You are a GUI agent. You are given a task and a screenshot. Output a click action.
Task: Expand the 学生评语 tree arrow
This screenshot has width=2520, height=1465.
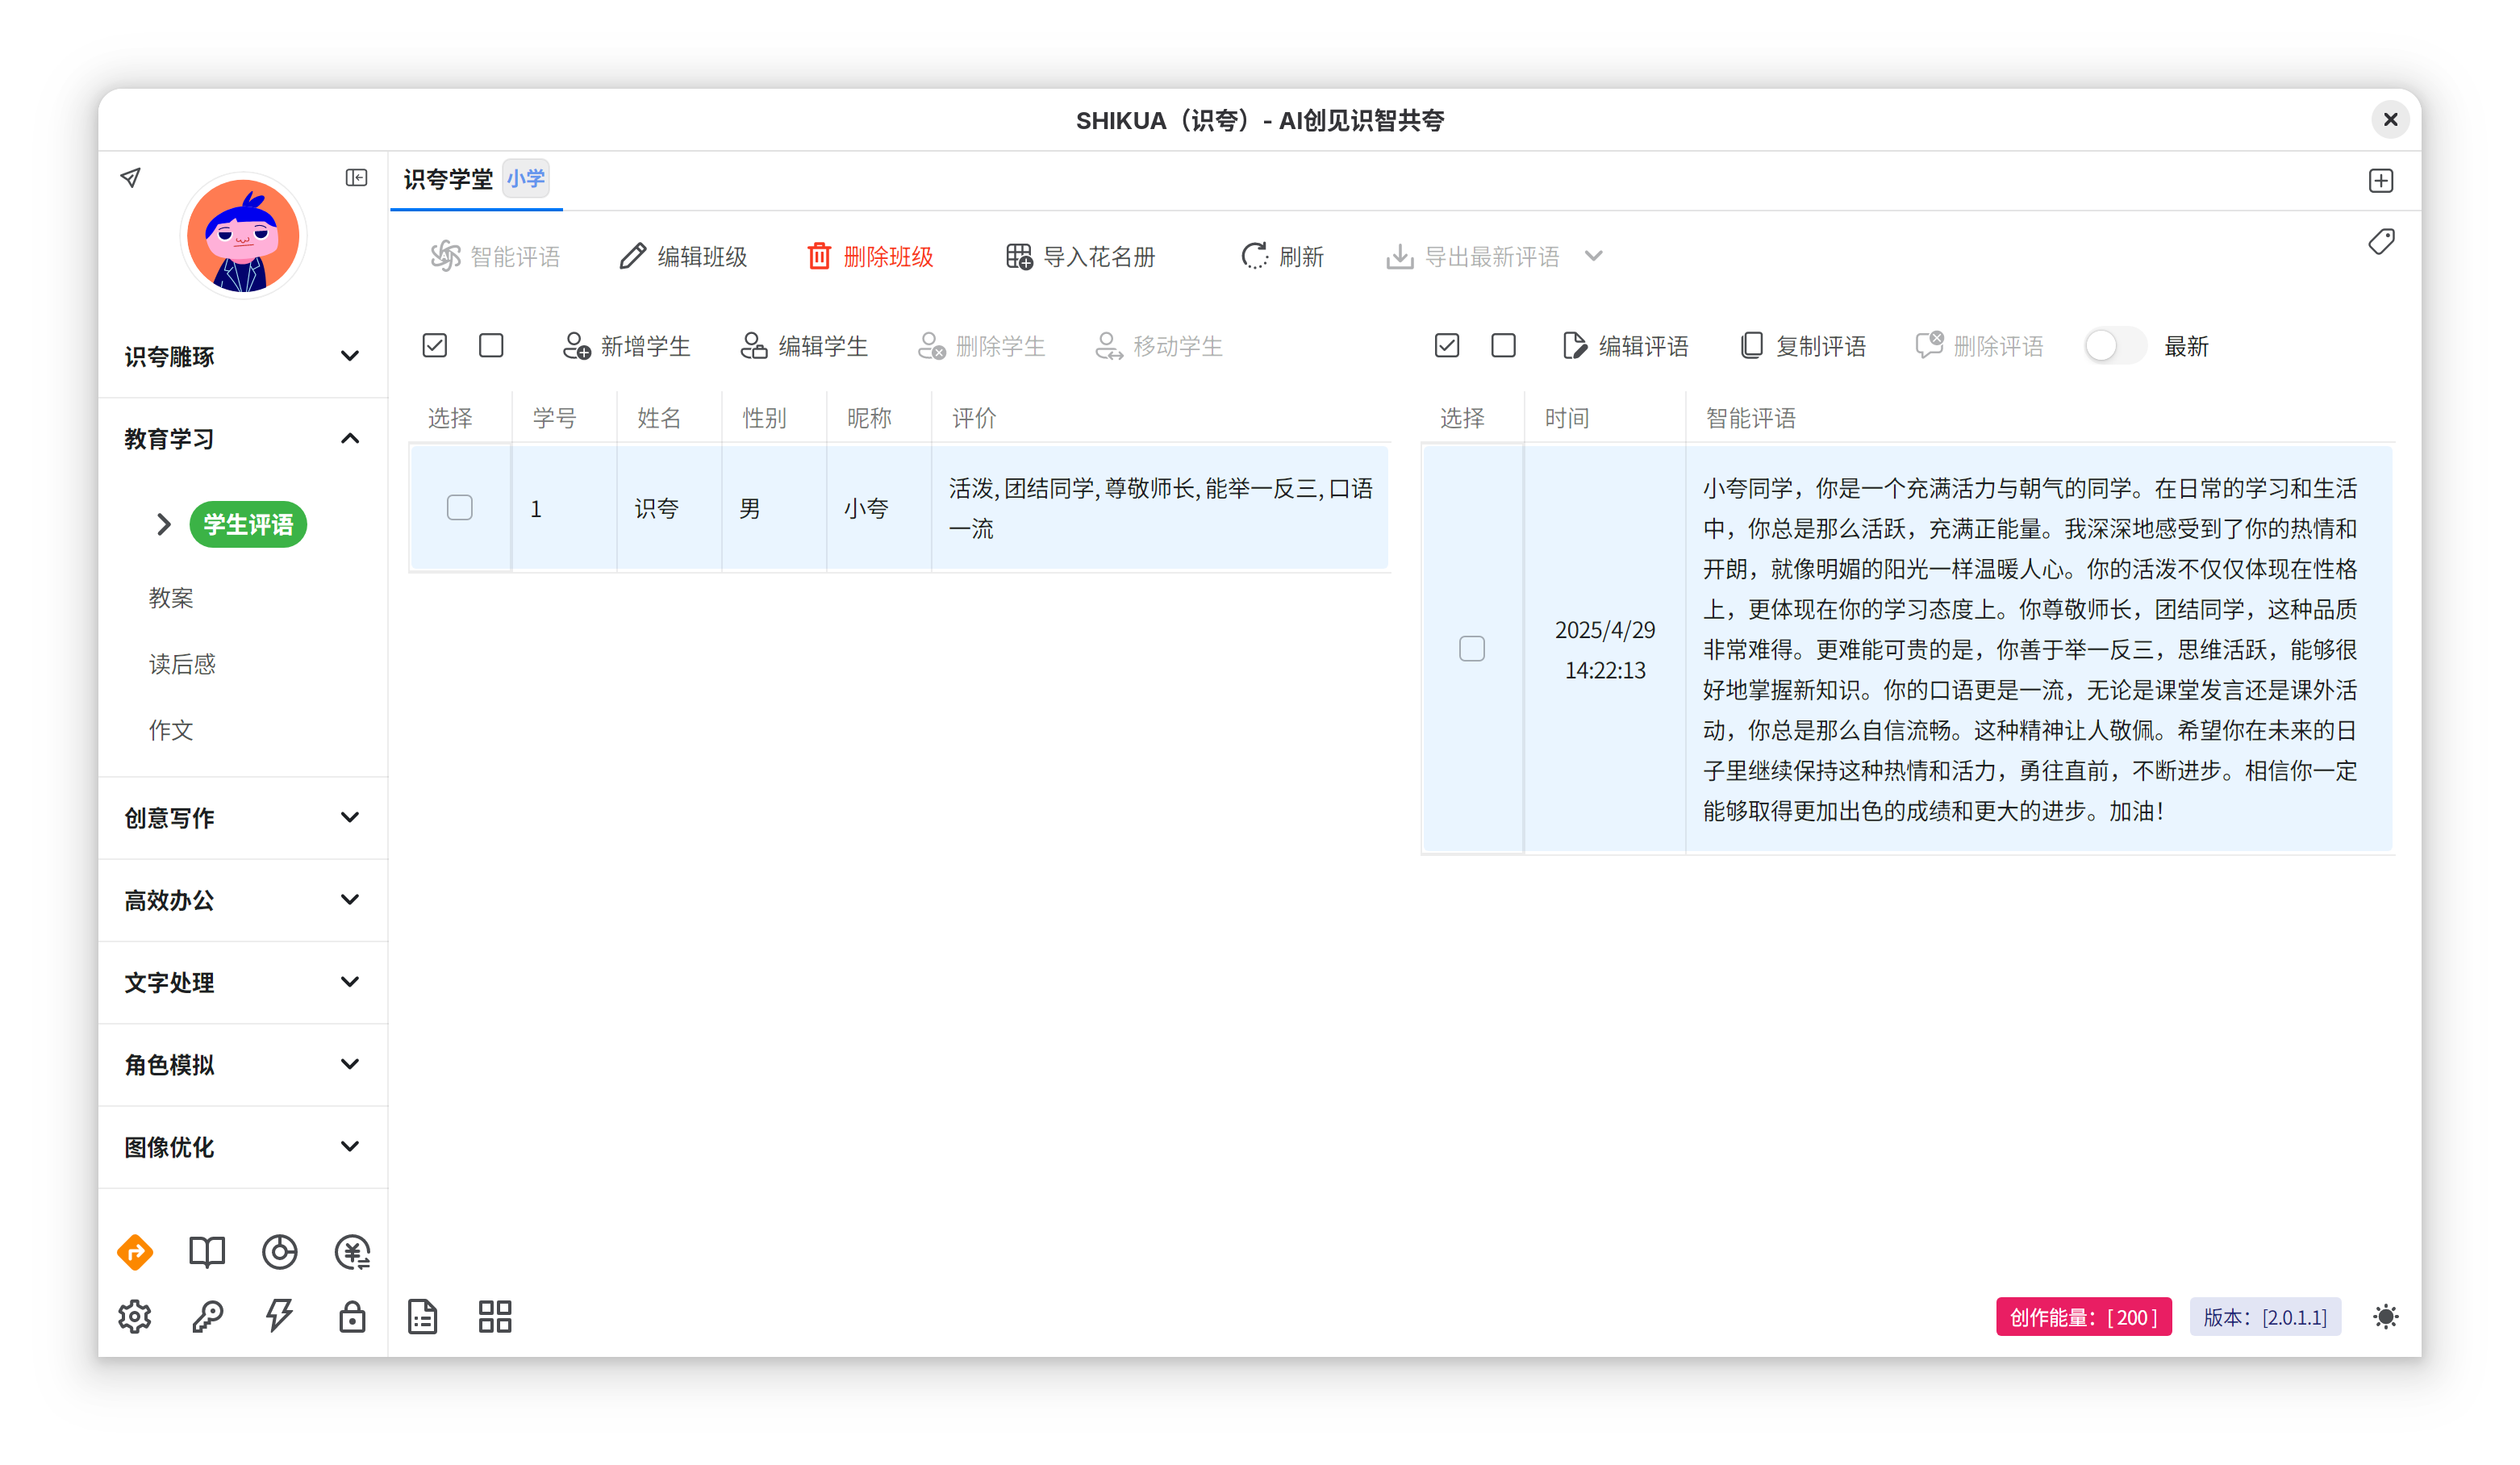pos(164,525)
